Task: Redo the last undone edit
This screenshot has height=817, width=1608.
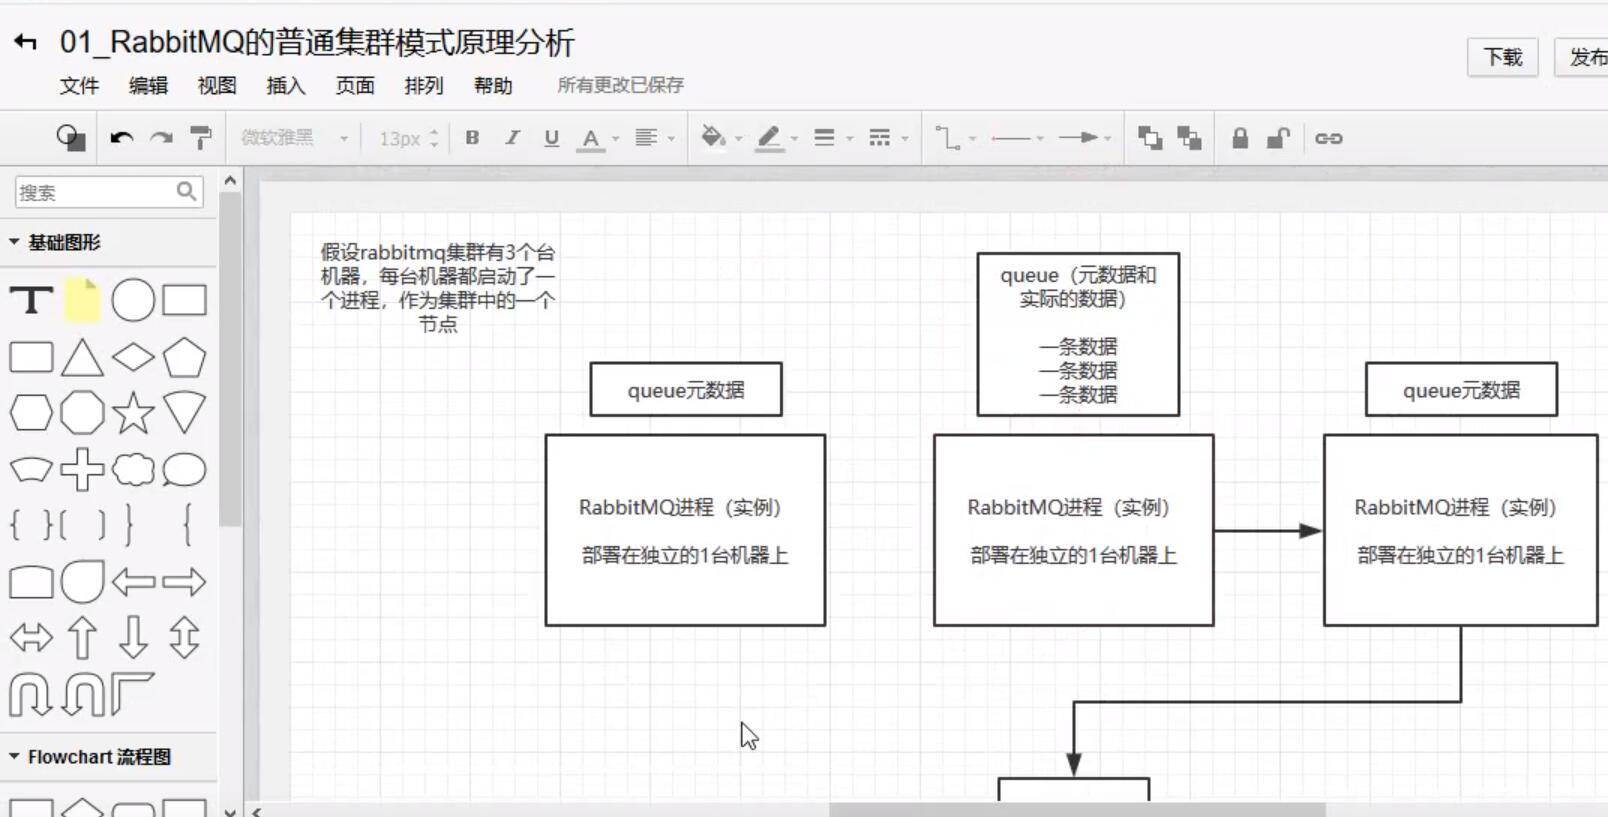Action: point(161,138)
